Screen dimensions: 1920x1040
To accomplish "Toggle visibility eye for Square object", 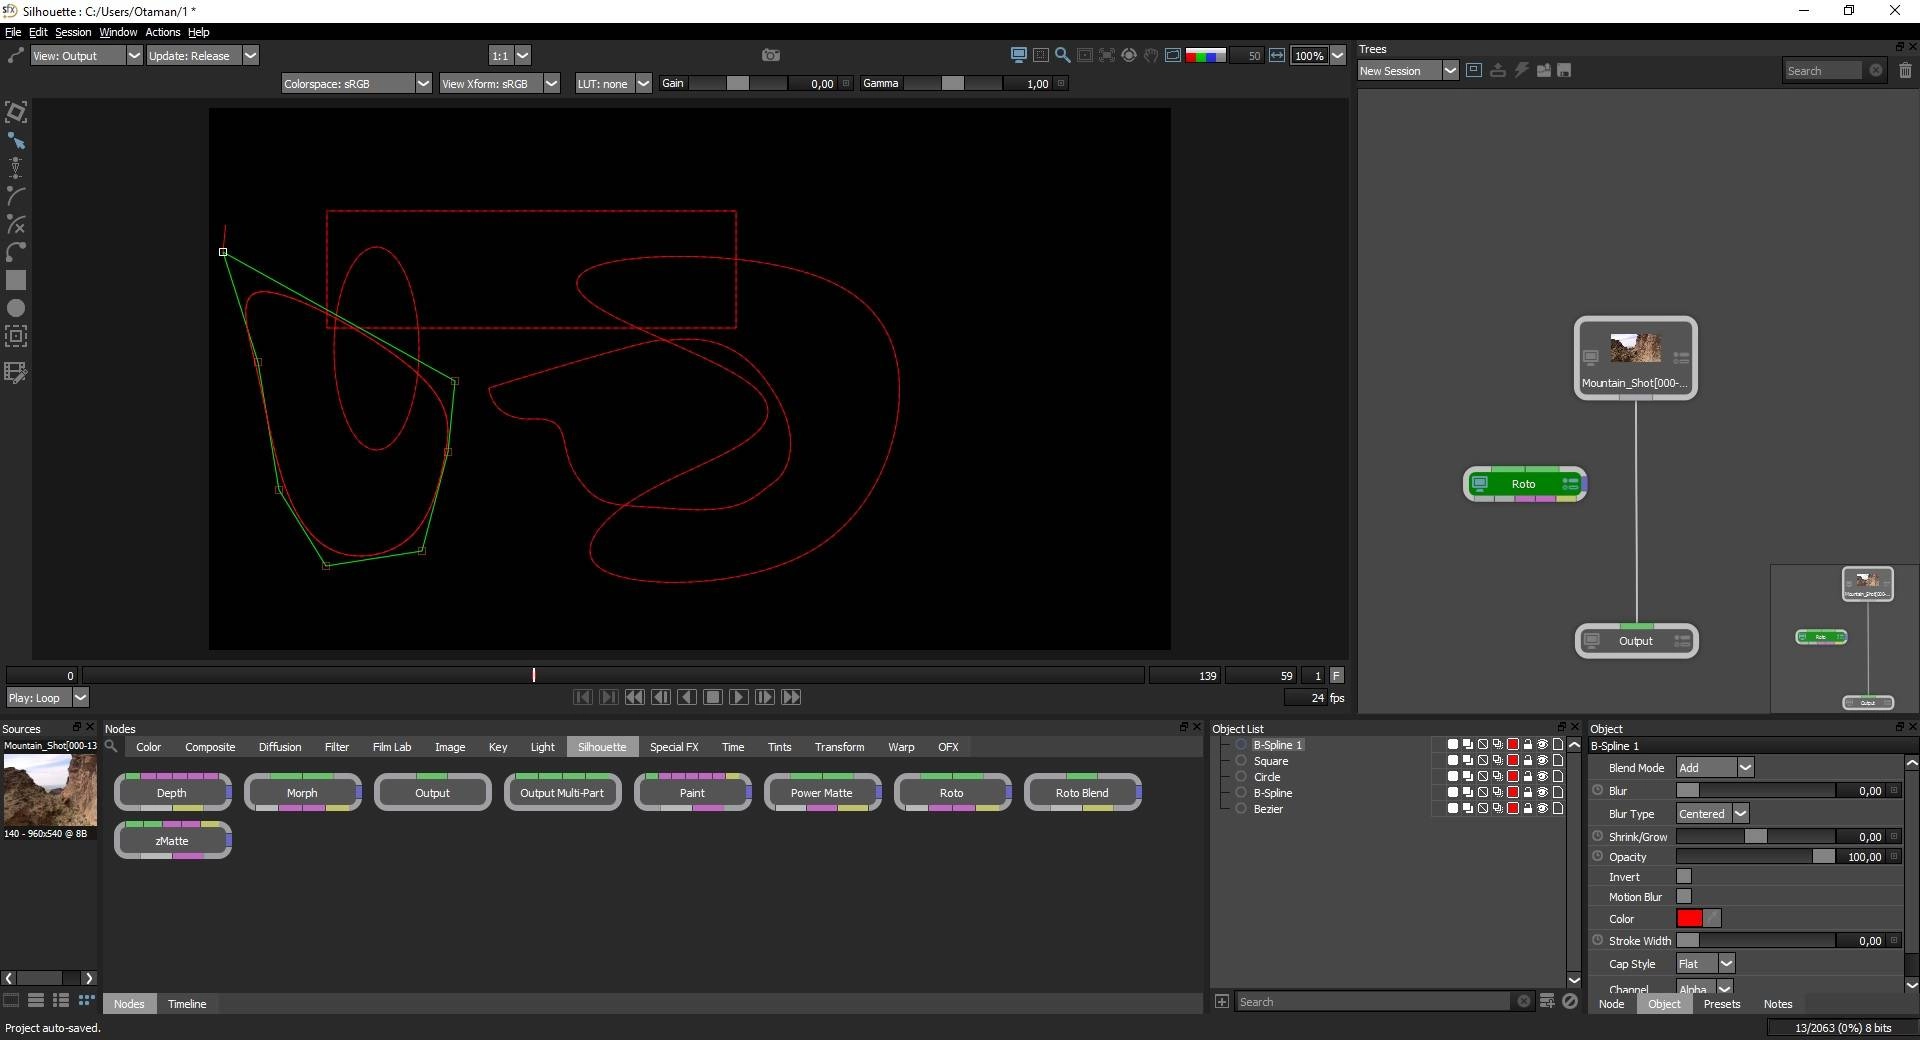I will pyautogui.click(x=1542, y=761).
